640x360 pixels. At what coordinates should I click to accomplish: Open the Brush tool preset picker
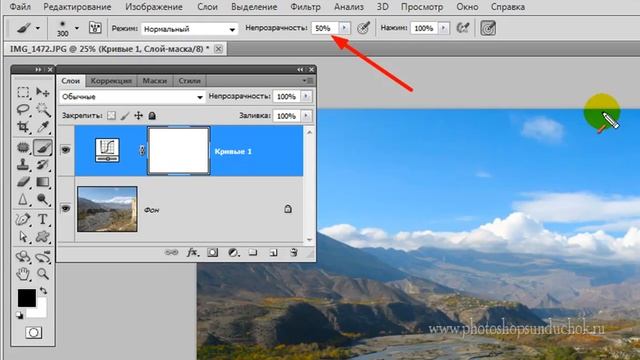coord(28,28)
